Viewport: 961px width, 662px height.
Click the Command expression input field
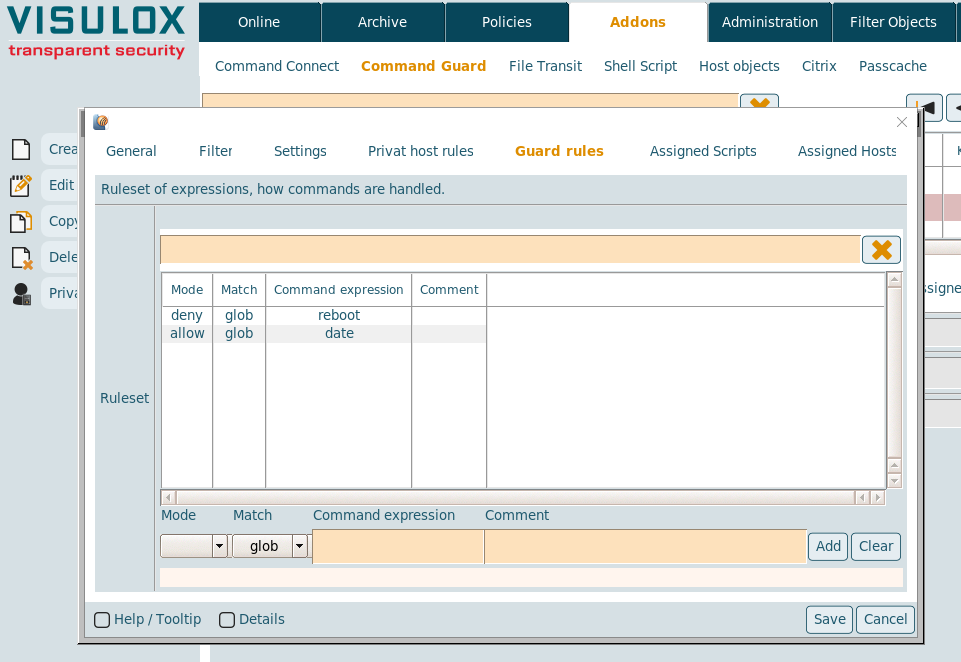point(398,547)
